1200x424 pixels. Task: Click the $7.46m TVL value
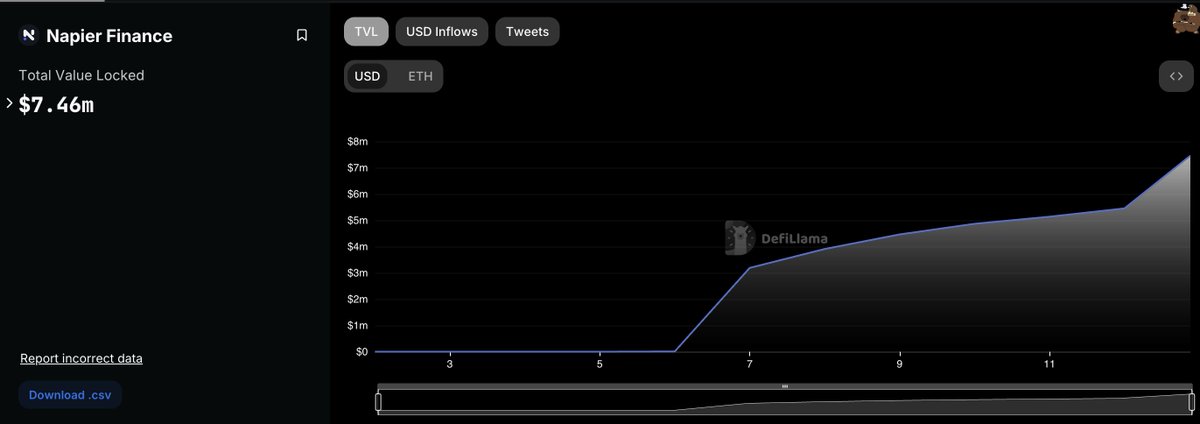57,104
